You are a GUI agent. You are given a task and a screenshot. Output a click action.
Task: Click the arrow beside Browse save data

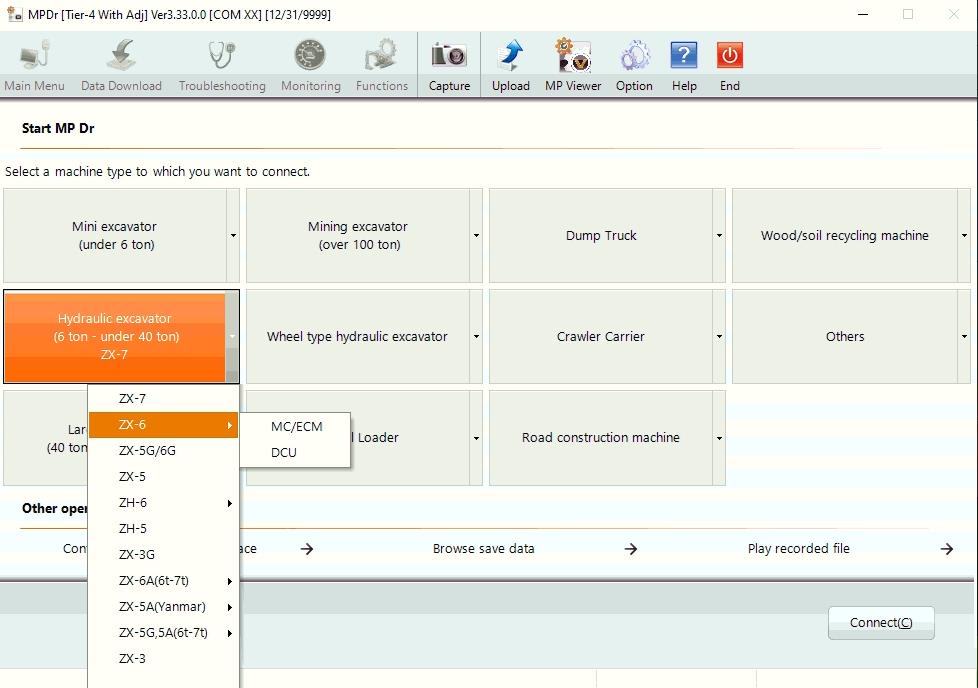tap(630, 549)
